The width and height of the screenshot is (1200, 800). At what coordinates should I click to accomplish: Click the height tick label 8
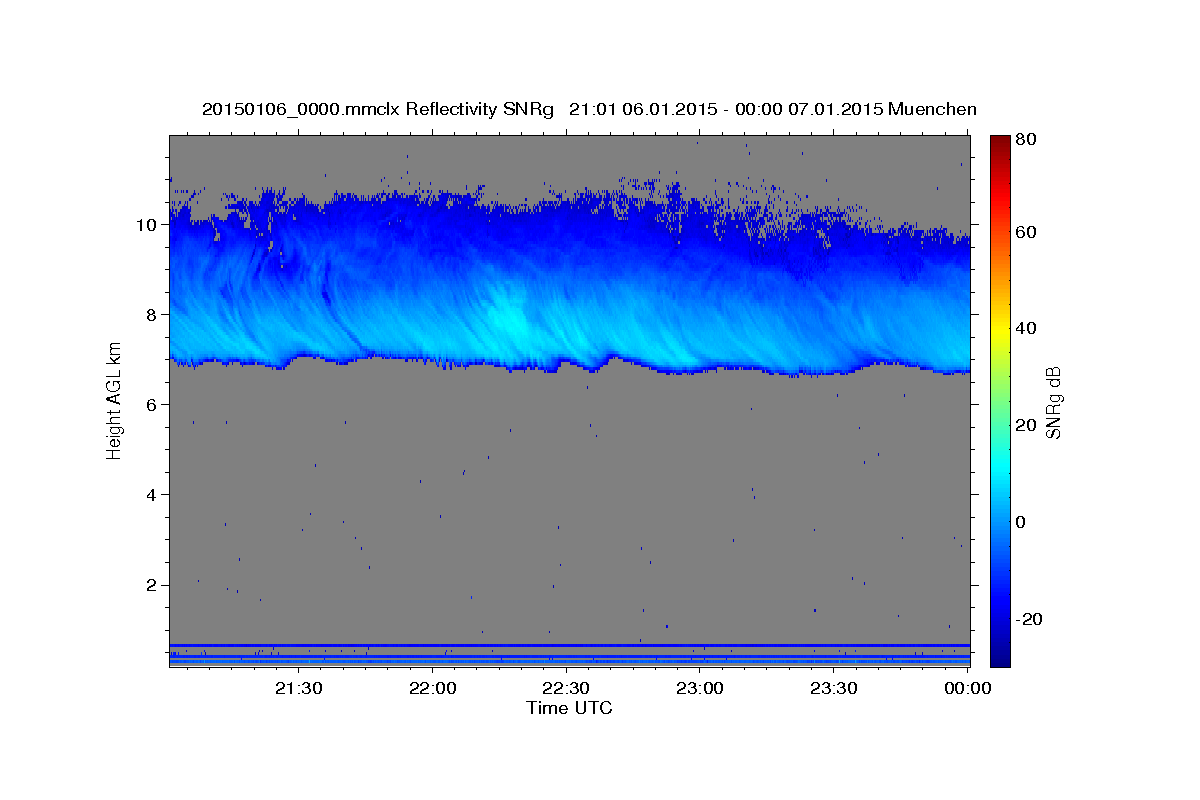point(152,315)
